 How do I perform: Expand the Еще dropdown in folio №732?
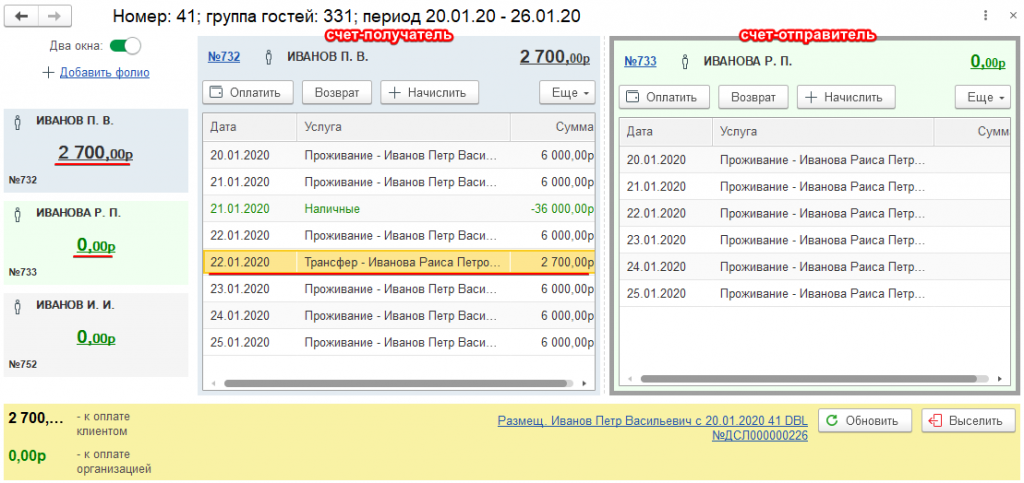point(567,93)
